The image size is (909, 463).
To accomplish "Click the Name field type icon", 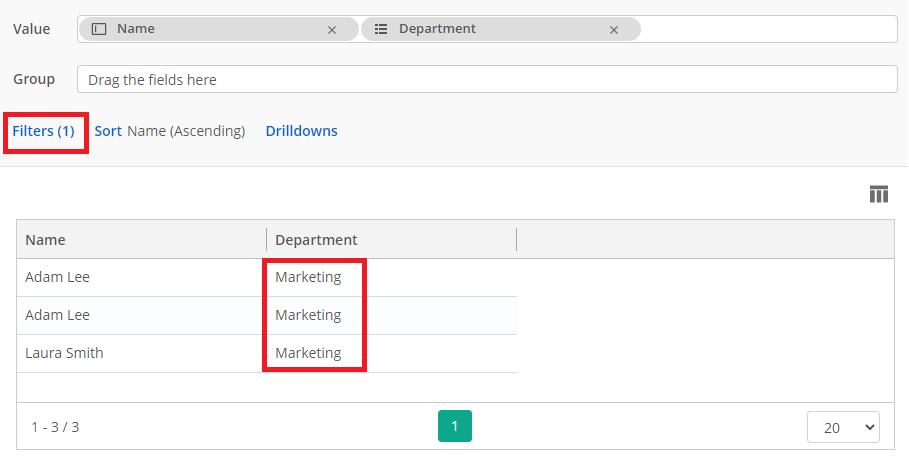I will (x=99, y=29).
